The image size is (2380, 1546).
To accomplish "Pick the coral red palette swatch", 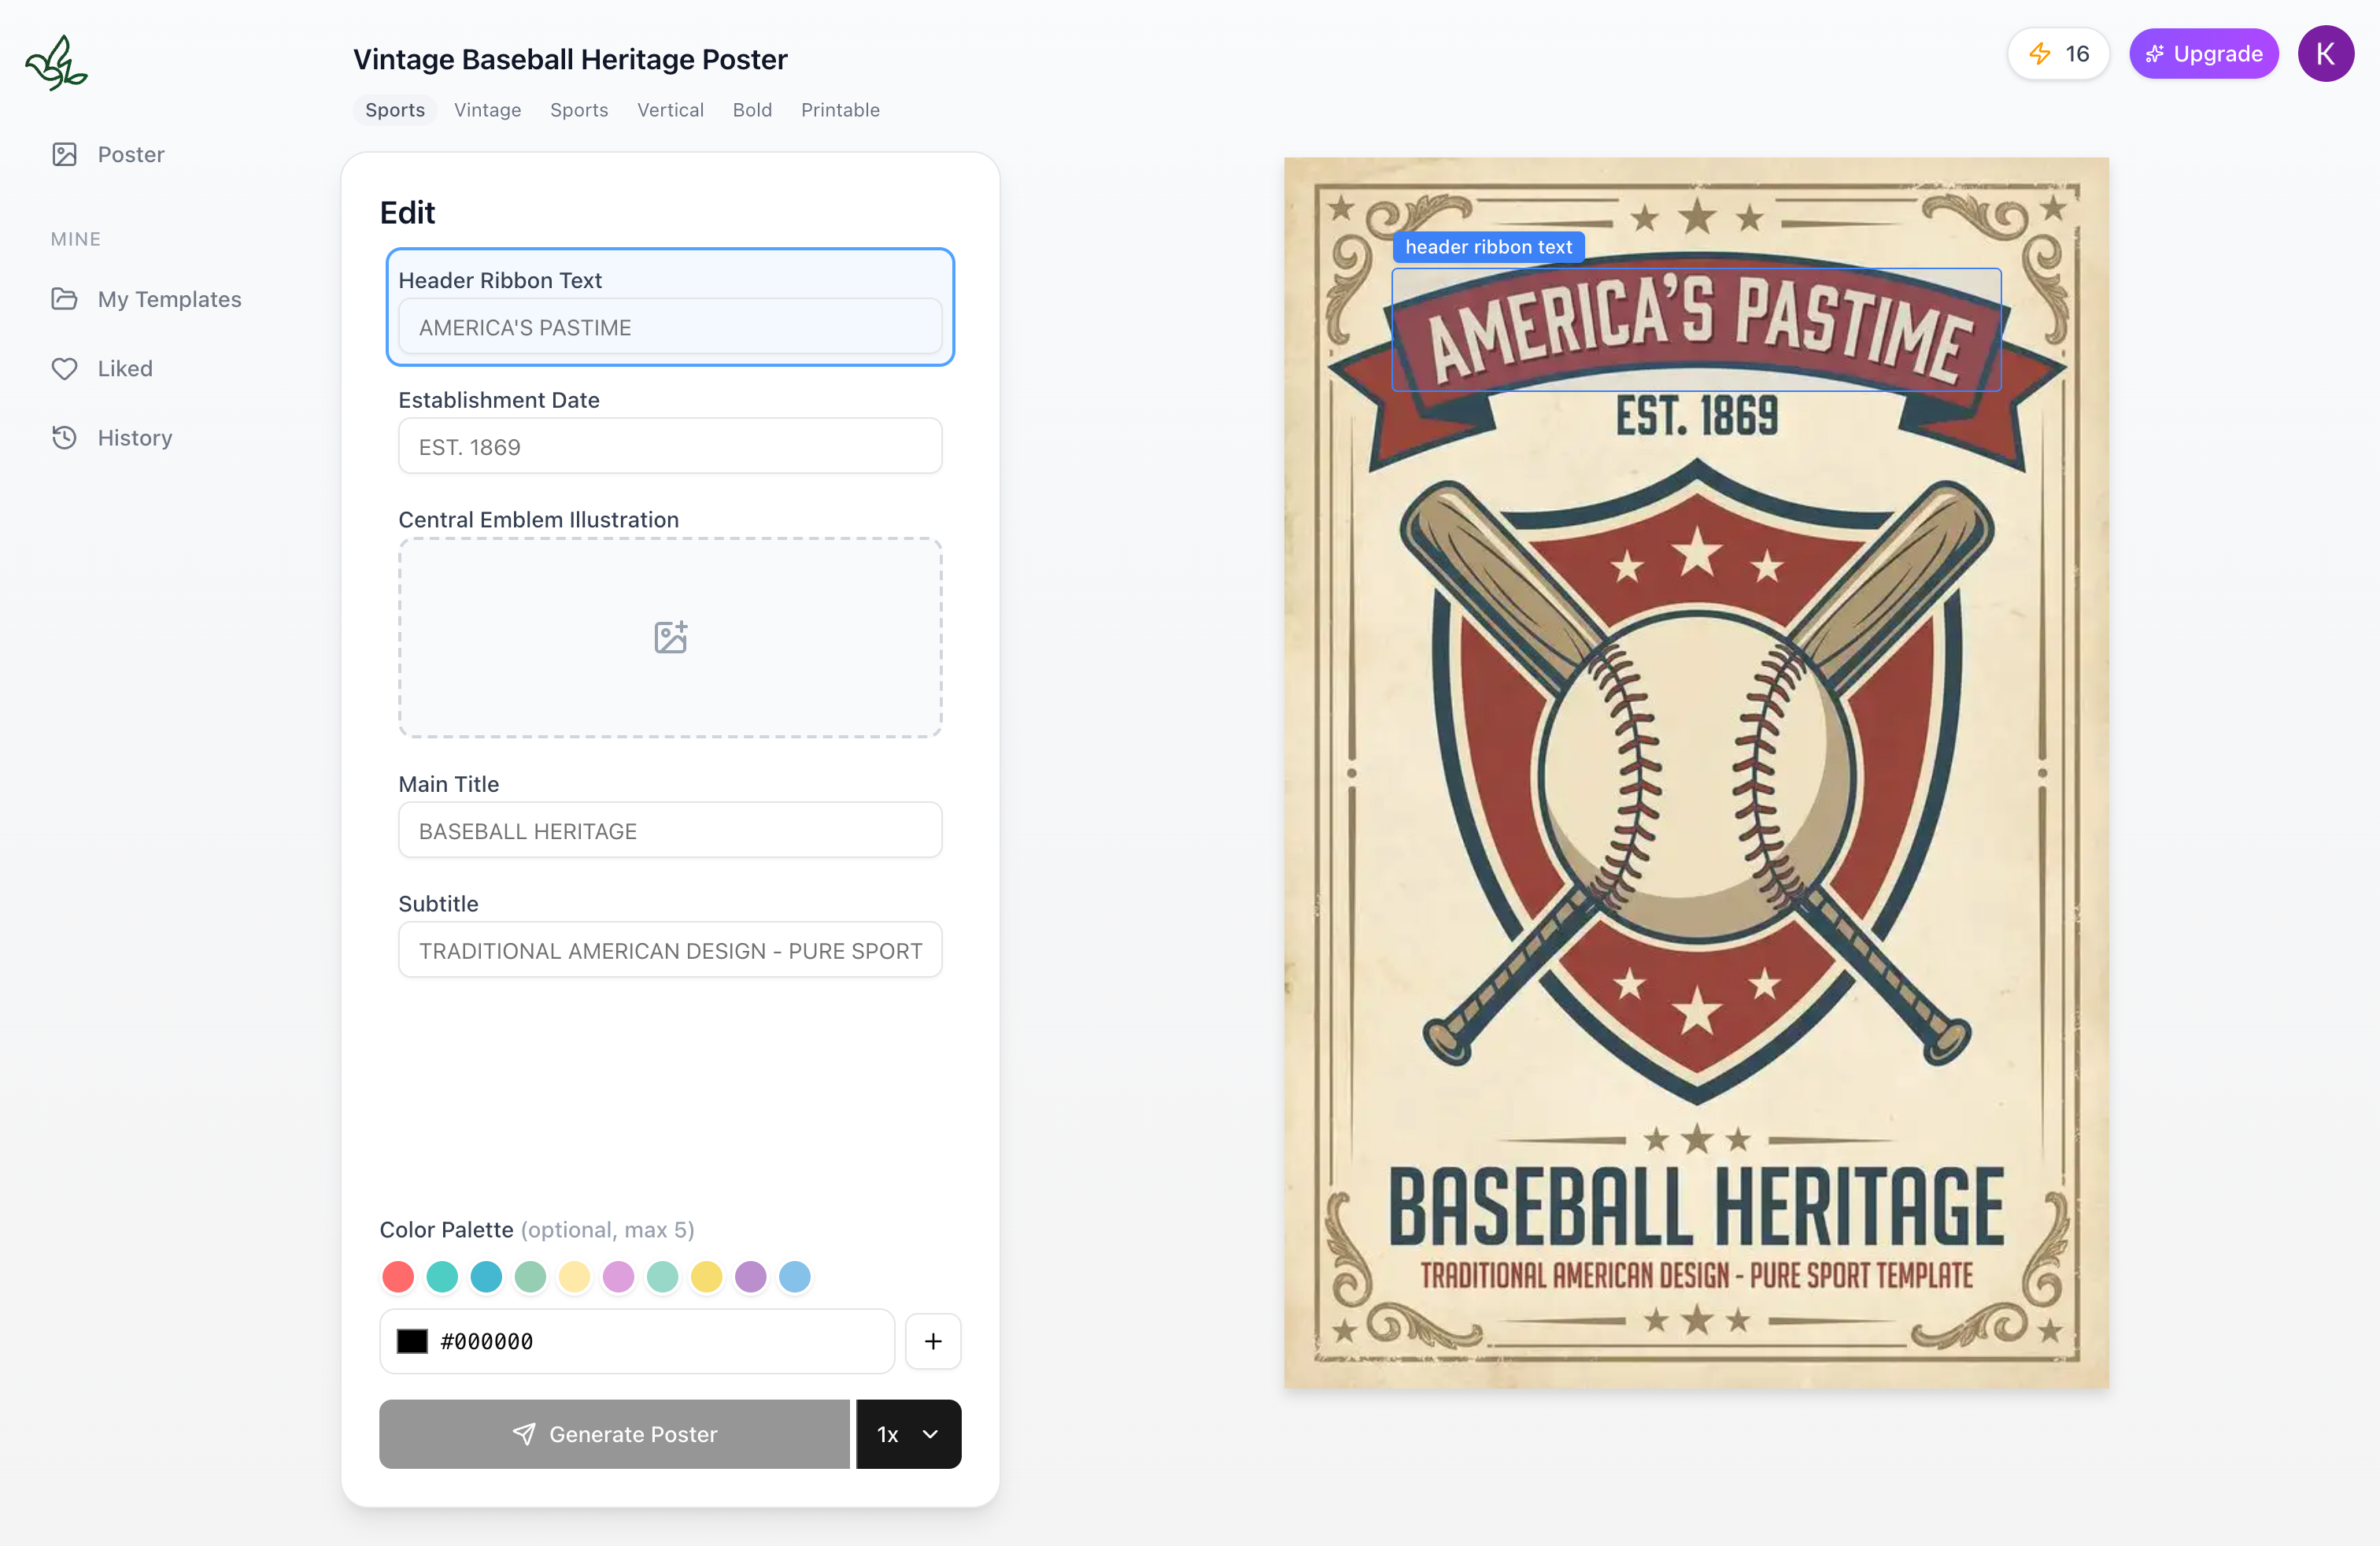I will pos(398,1277).
